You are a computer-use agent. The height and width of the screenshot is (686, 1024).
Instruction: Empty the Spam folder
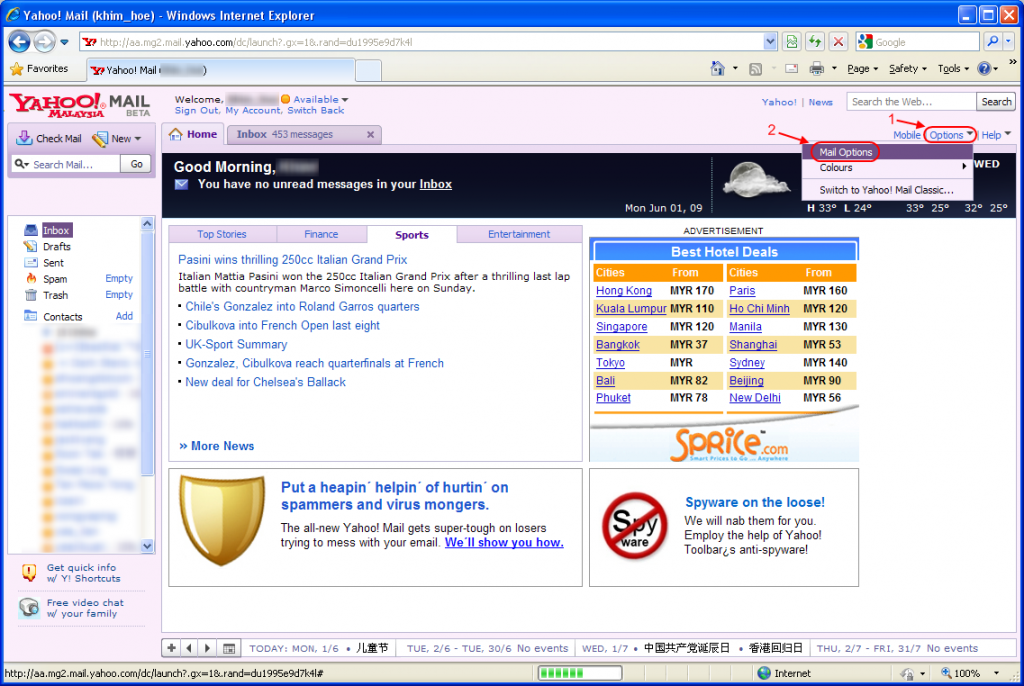pyautogui.click(x=119, y=279)
